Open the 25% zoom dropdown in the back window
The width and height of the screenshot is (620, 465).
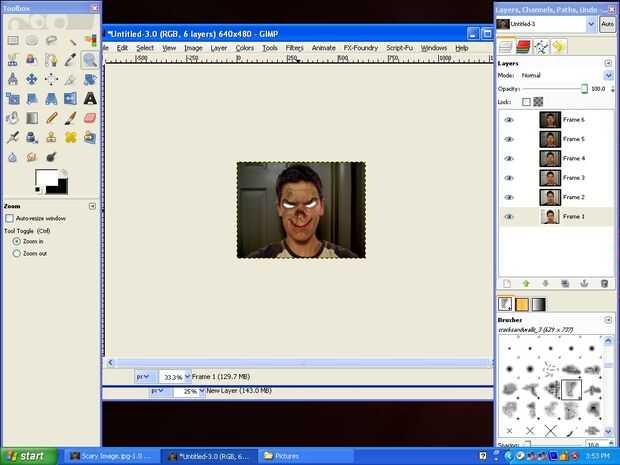202,391
